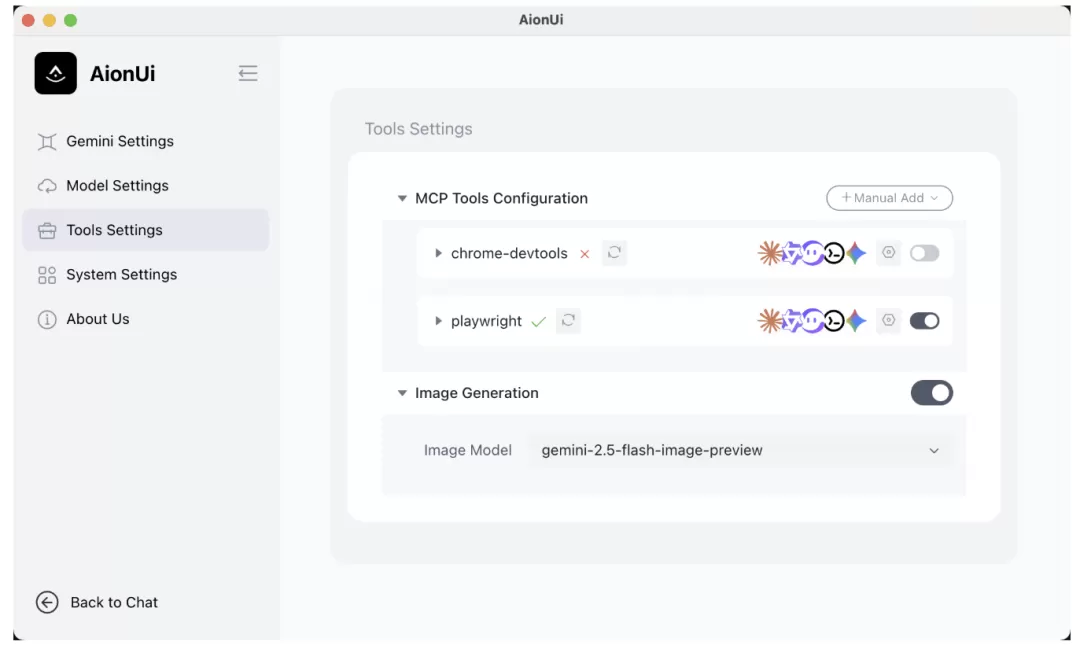
Task: Disable the playwright toggle switch
Action: 924,320
